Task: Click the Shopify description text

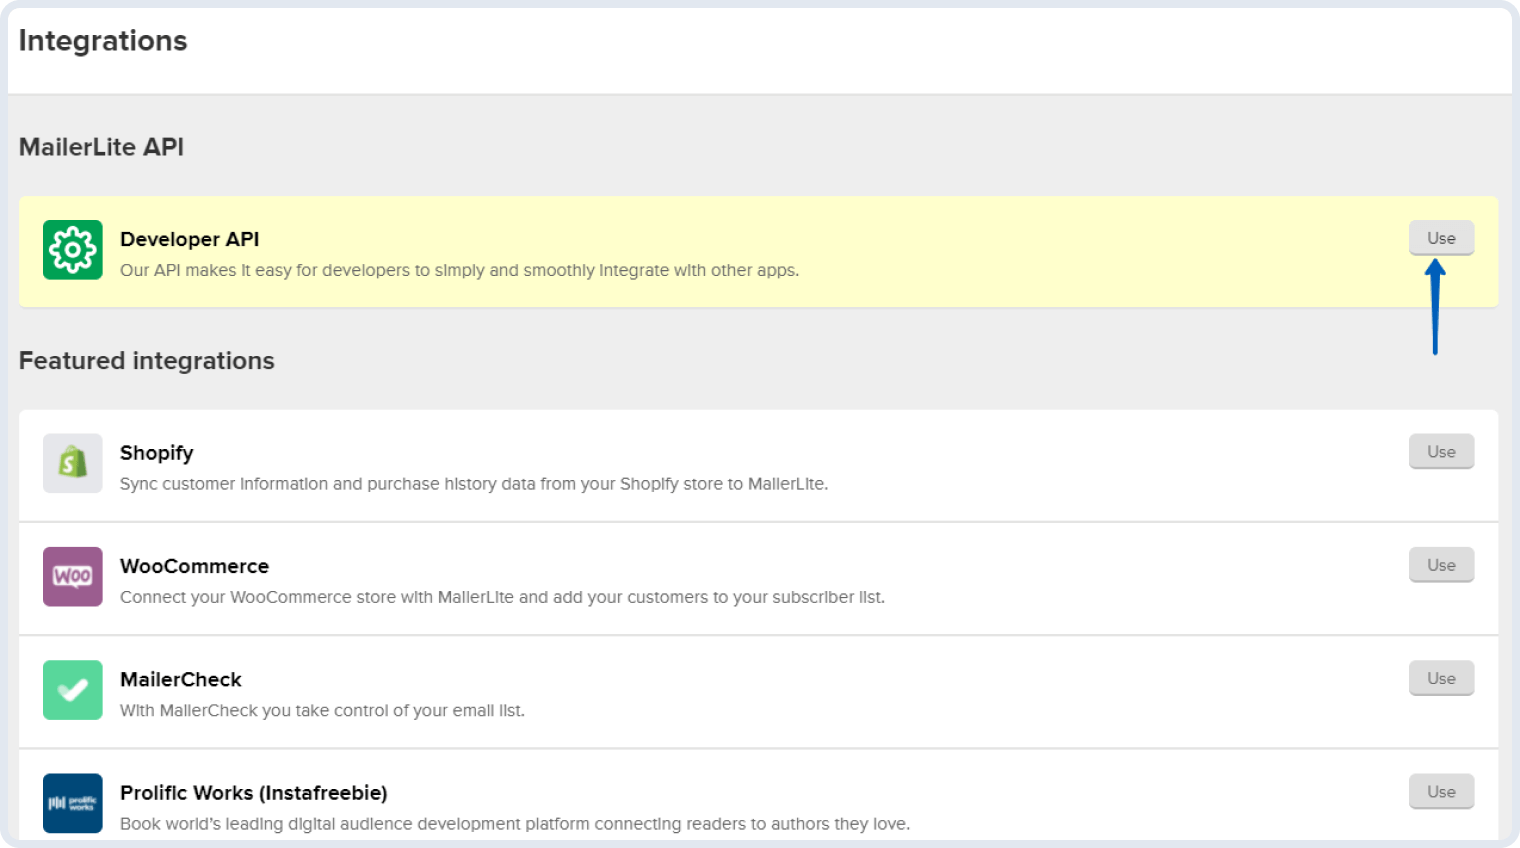Action: [x=474, y=484]
